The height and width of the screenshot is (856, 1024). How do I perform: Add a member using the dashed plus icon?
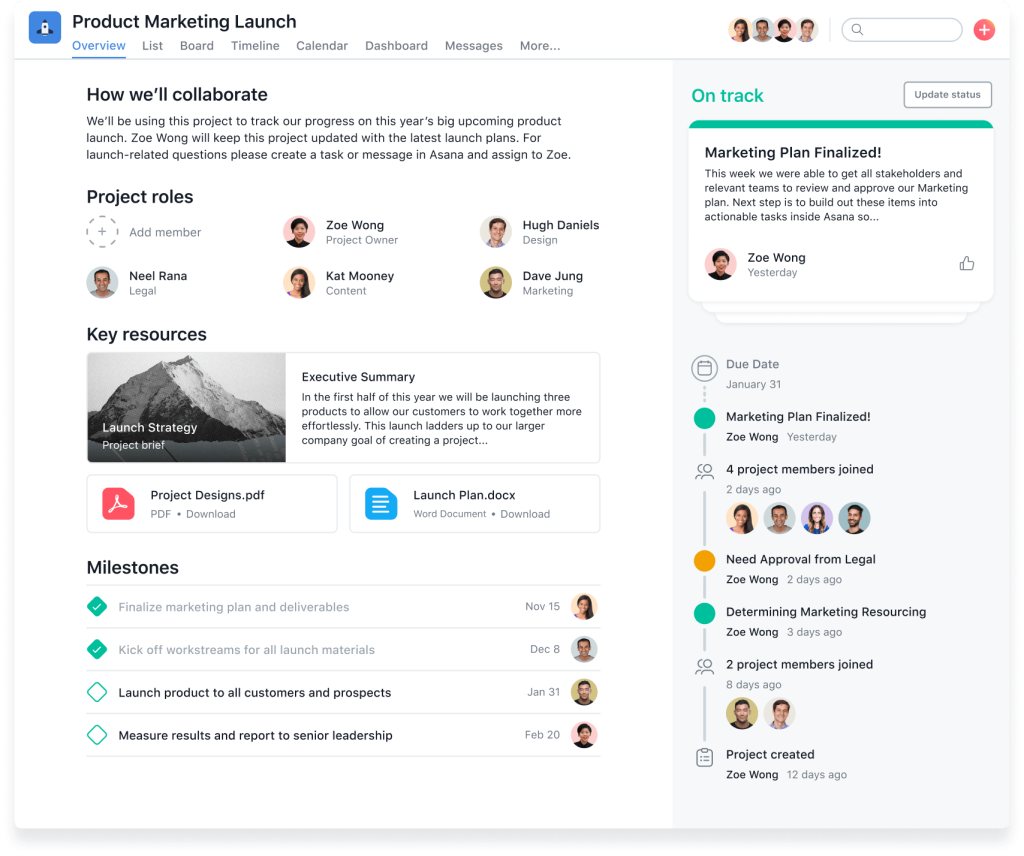coord(102,231)
